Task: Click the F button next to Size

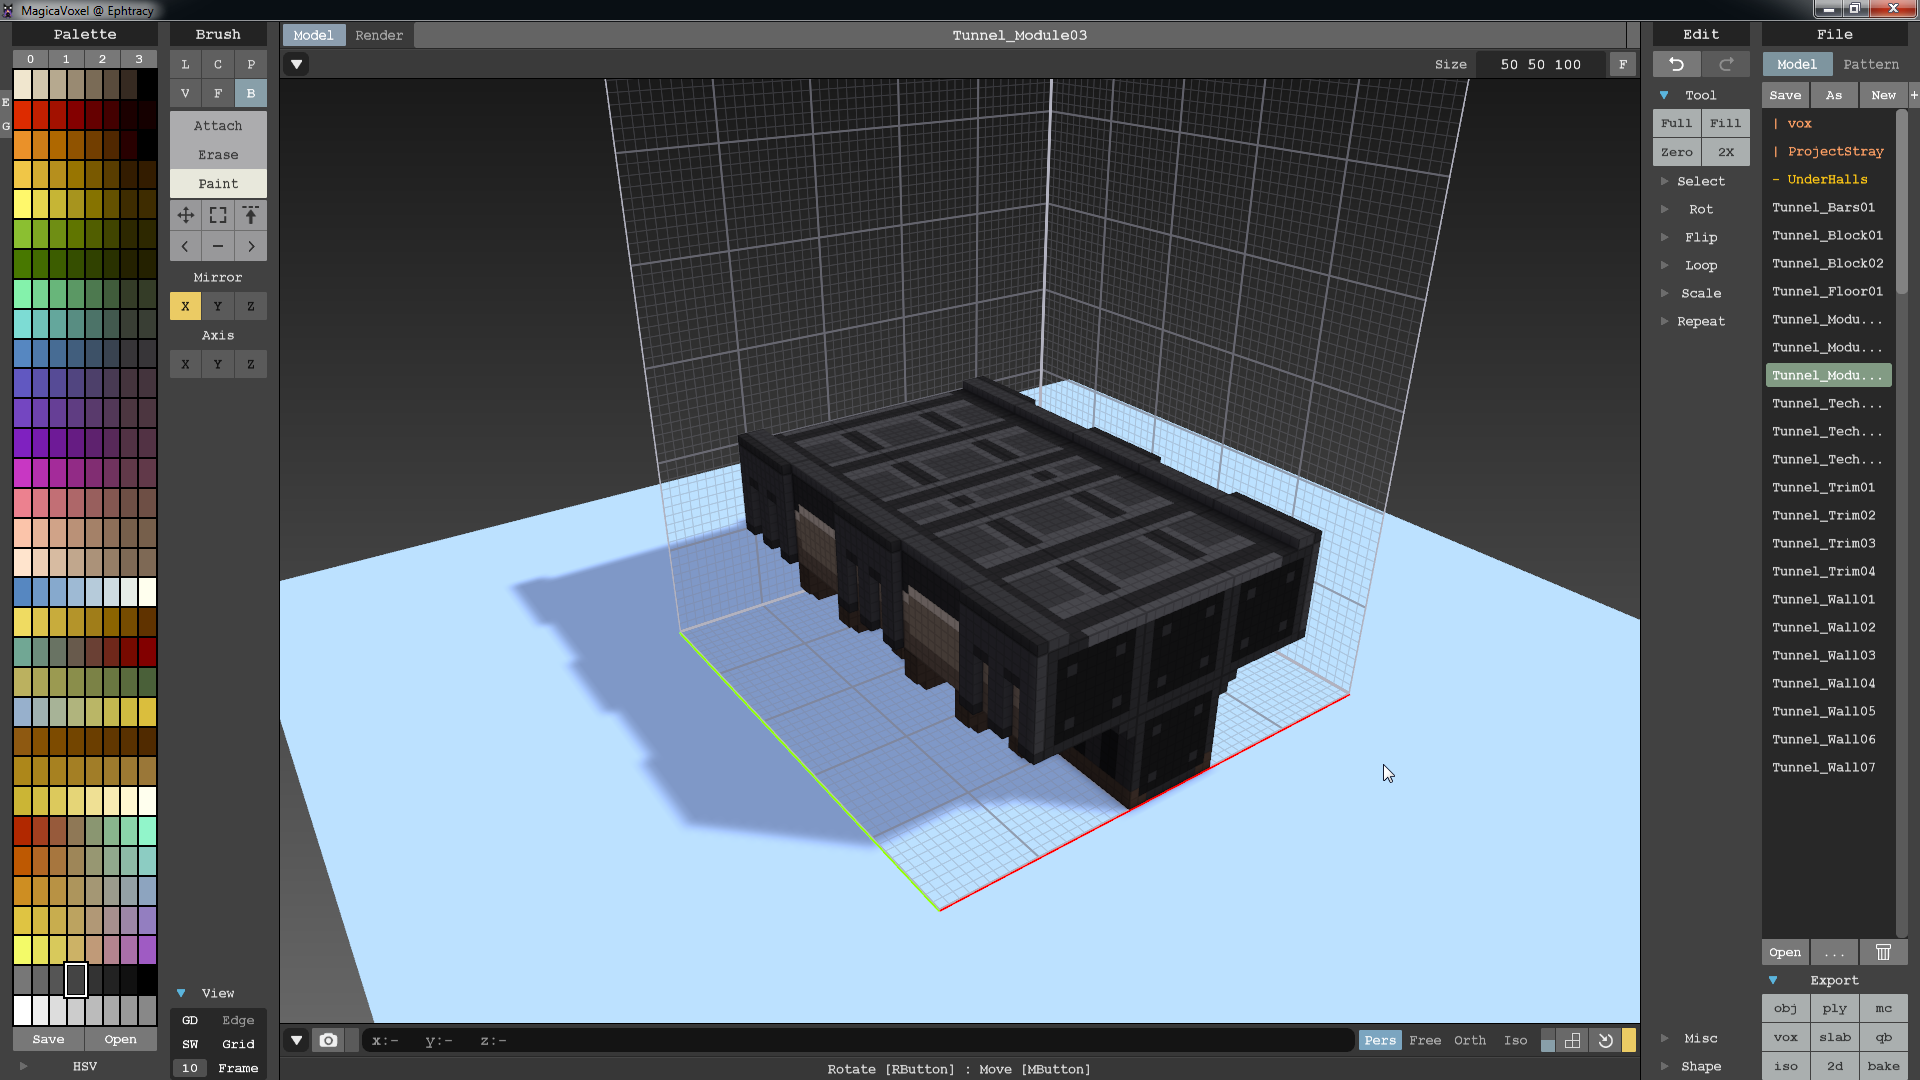Action: coord(1623,64)
